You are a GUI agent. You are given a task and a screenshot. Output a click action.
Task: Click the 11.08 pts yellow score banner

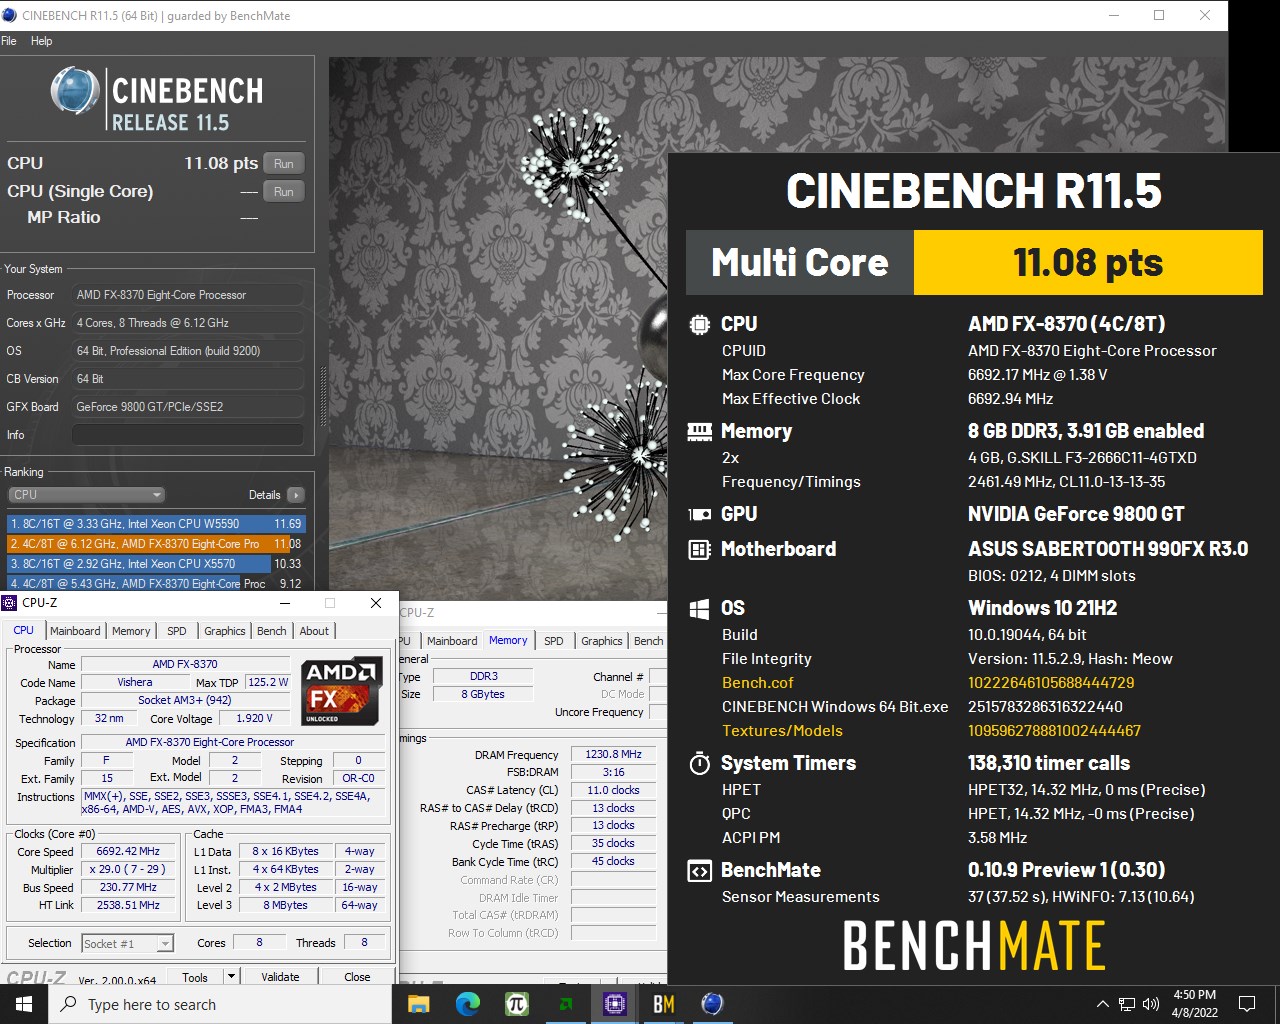tap(1088, 263)
